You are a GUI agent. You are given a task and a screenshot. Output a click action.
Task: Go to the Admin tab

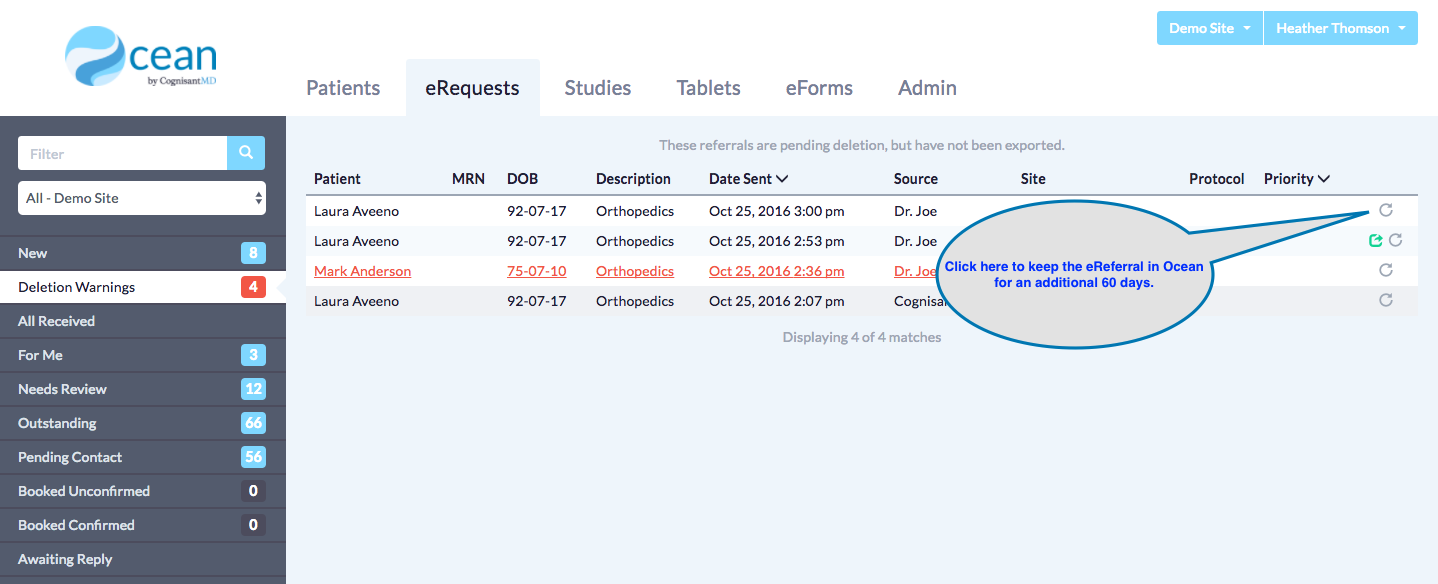point(927,88)
